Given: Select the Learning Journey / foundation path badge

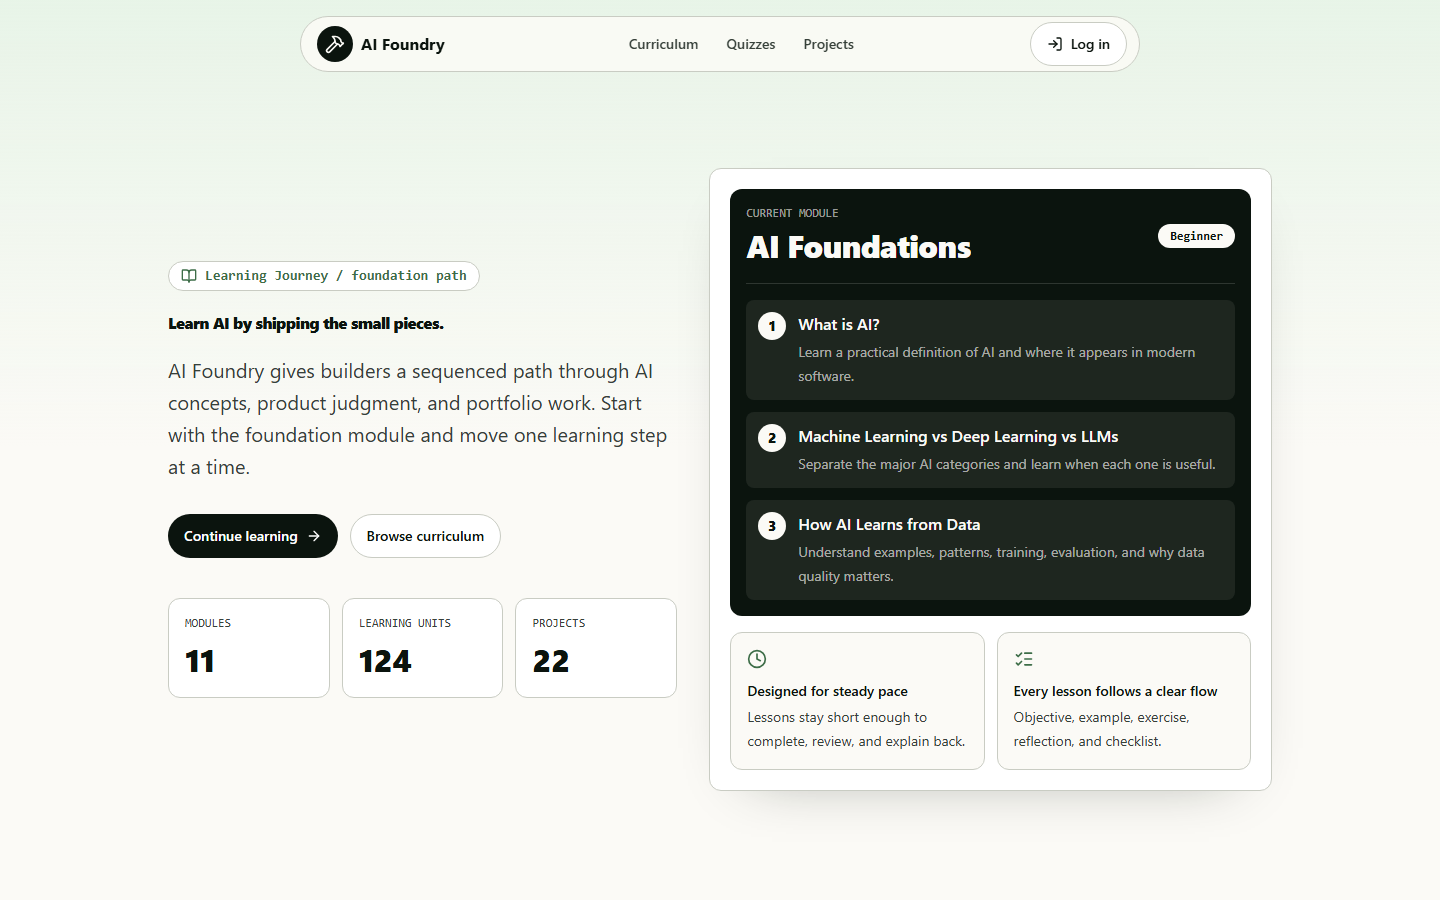Looking at the screenshot, I should [x=324, y=276].
